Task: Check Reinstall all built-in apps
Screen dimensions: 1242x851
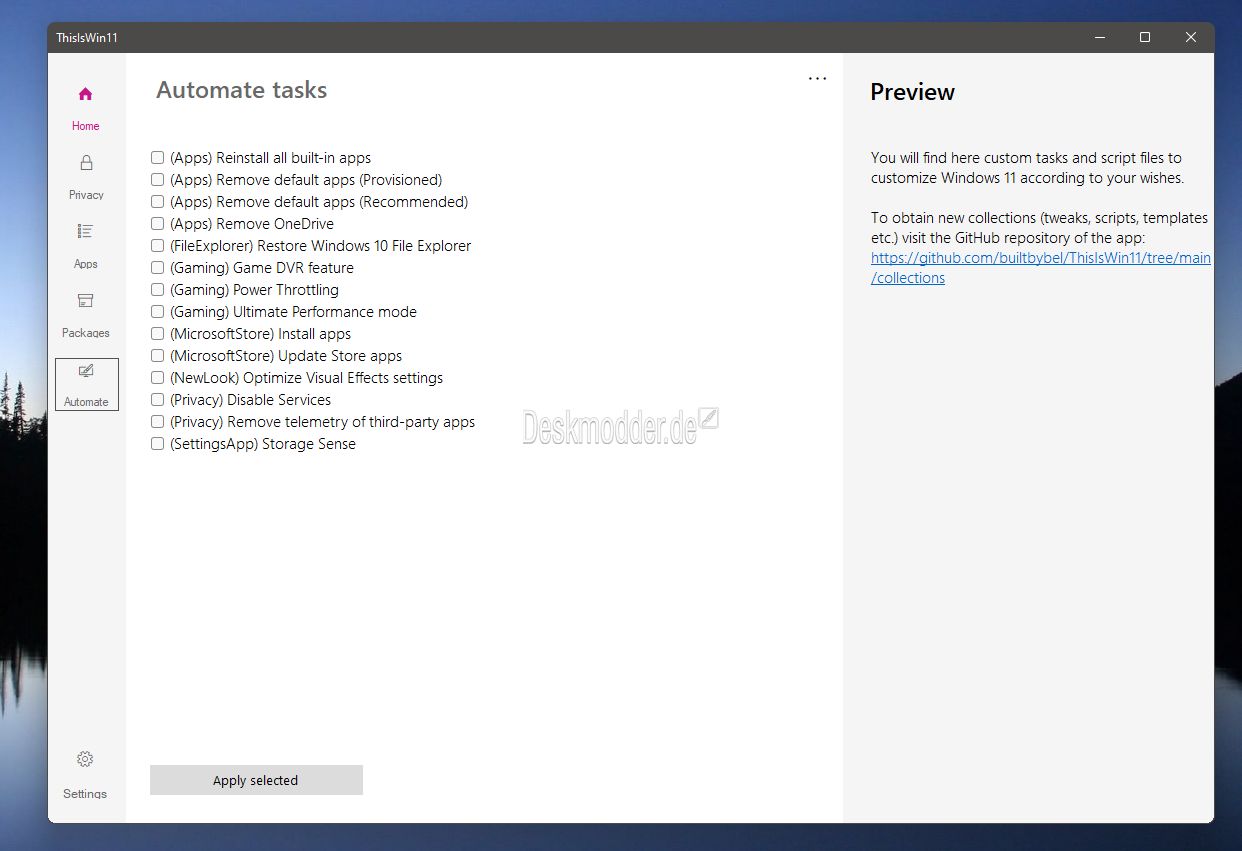Action: click(x=157, y=158)
